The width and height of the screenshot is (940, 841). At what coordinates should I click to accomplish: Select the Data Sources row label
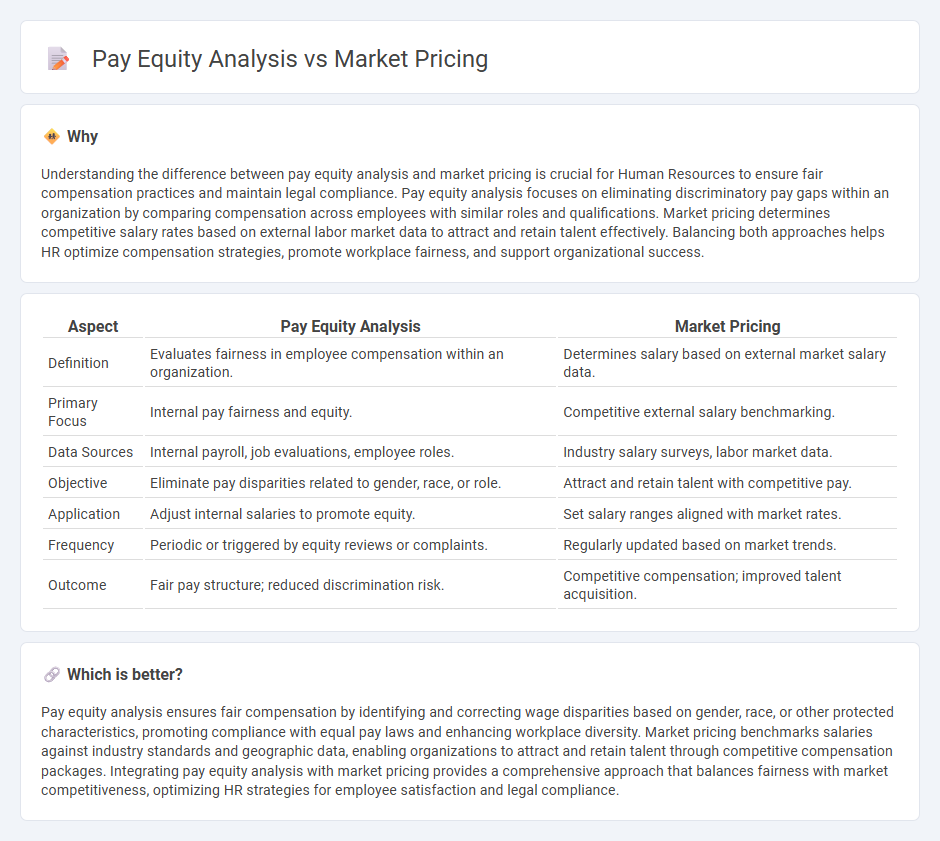point(91,452)
